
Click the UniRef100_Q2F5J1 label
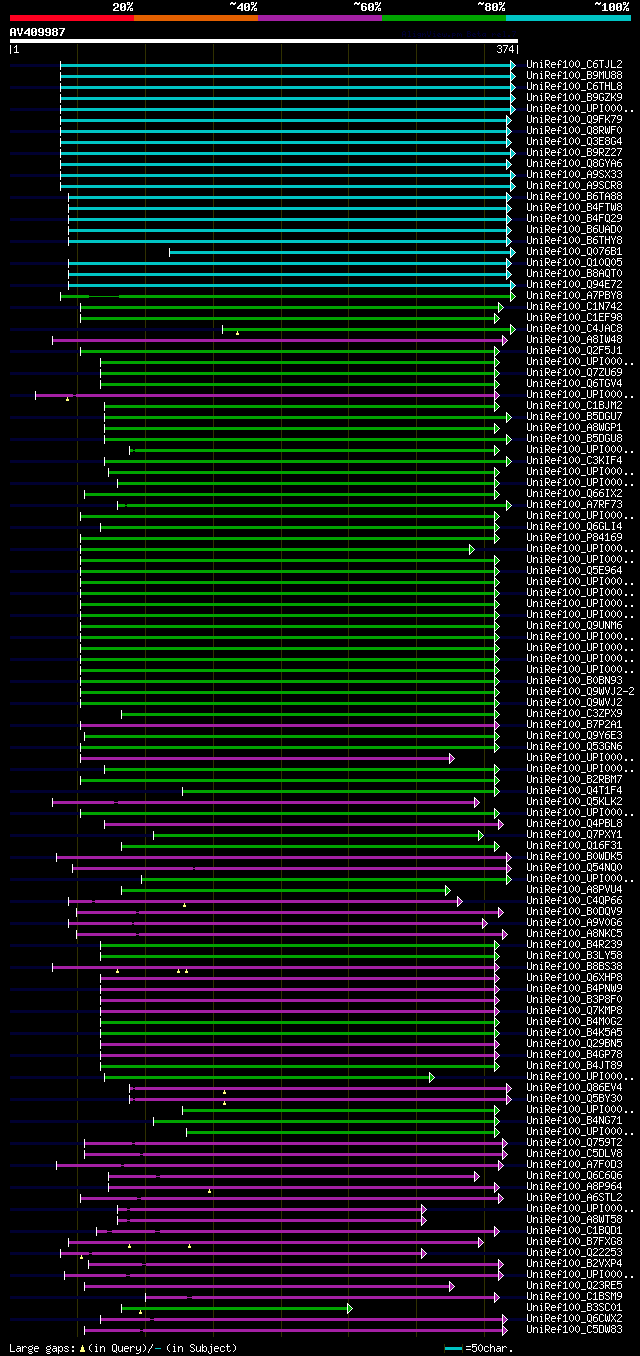click(x=574, y=350)
